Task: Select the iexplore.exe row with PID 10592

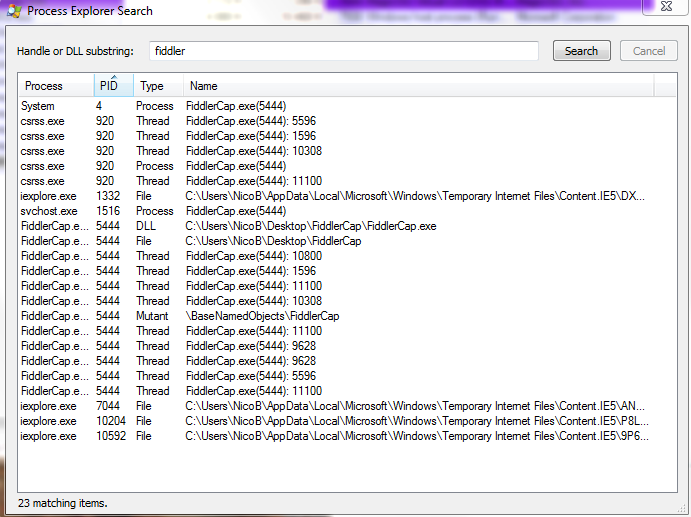Action: click(347, 436)
